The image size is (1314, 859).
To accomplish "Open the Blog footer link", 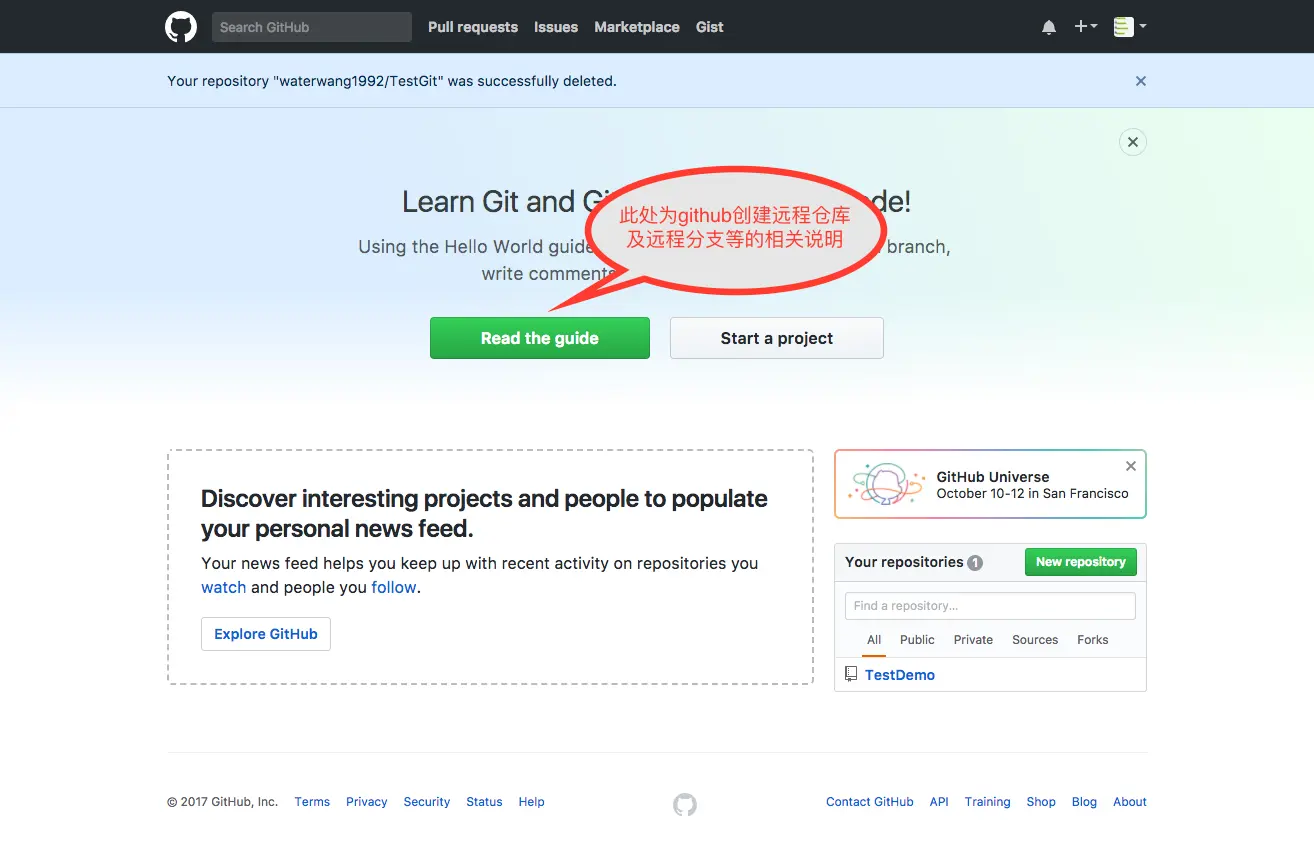I will click(x=1084, y=802).
